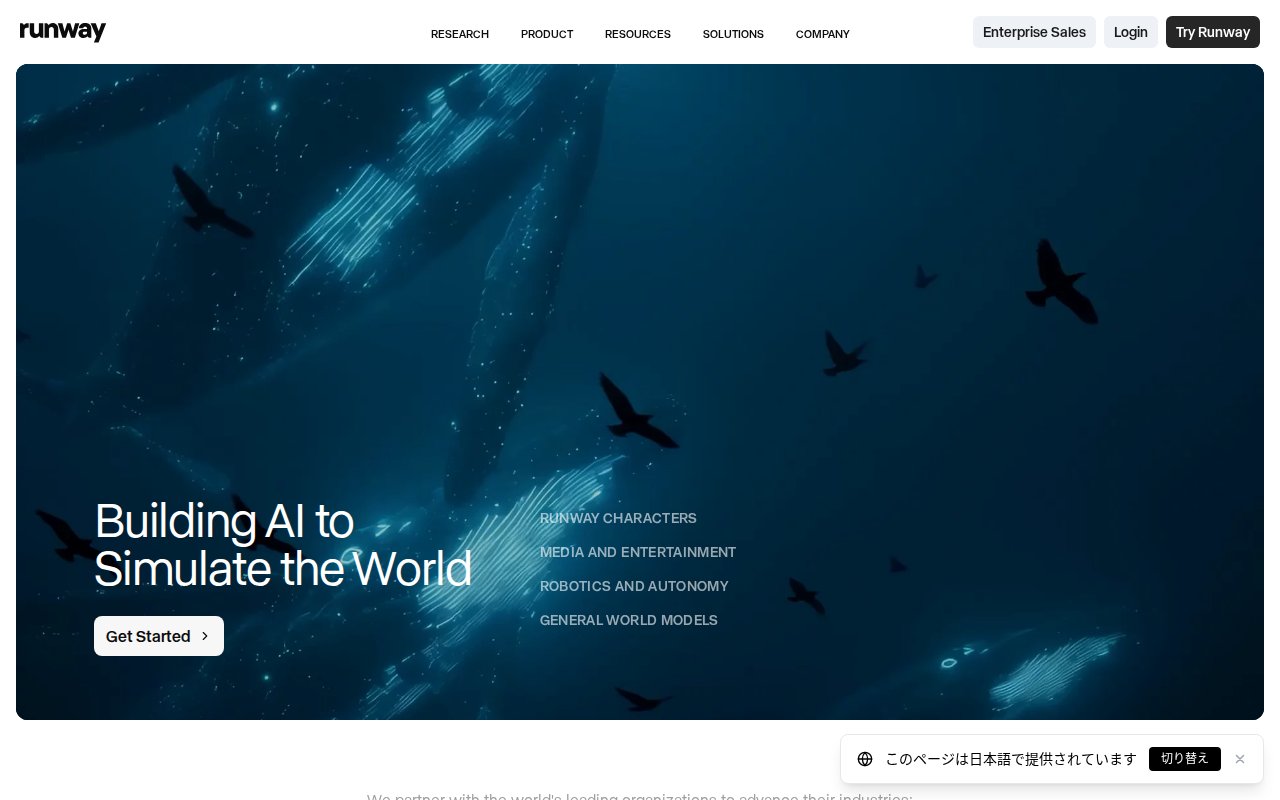The height and width of the screenshot is (800, 1280).
Task: Open the Research menu
Action: 460,34
